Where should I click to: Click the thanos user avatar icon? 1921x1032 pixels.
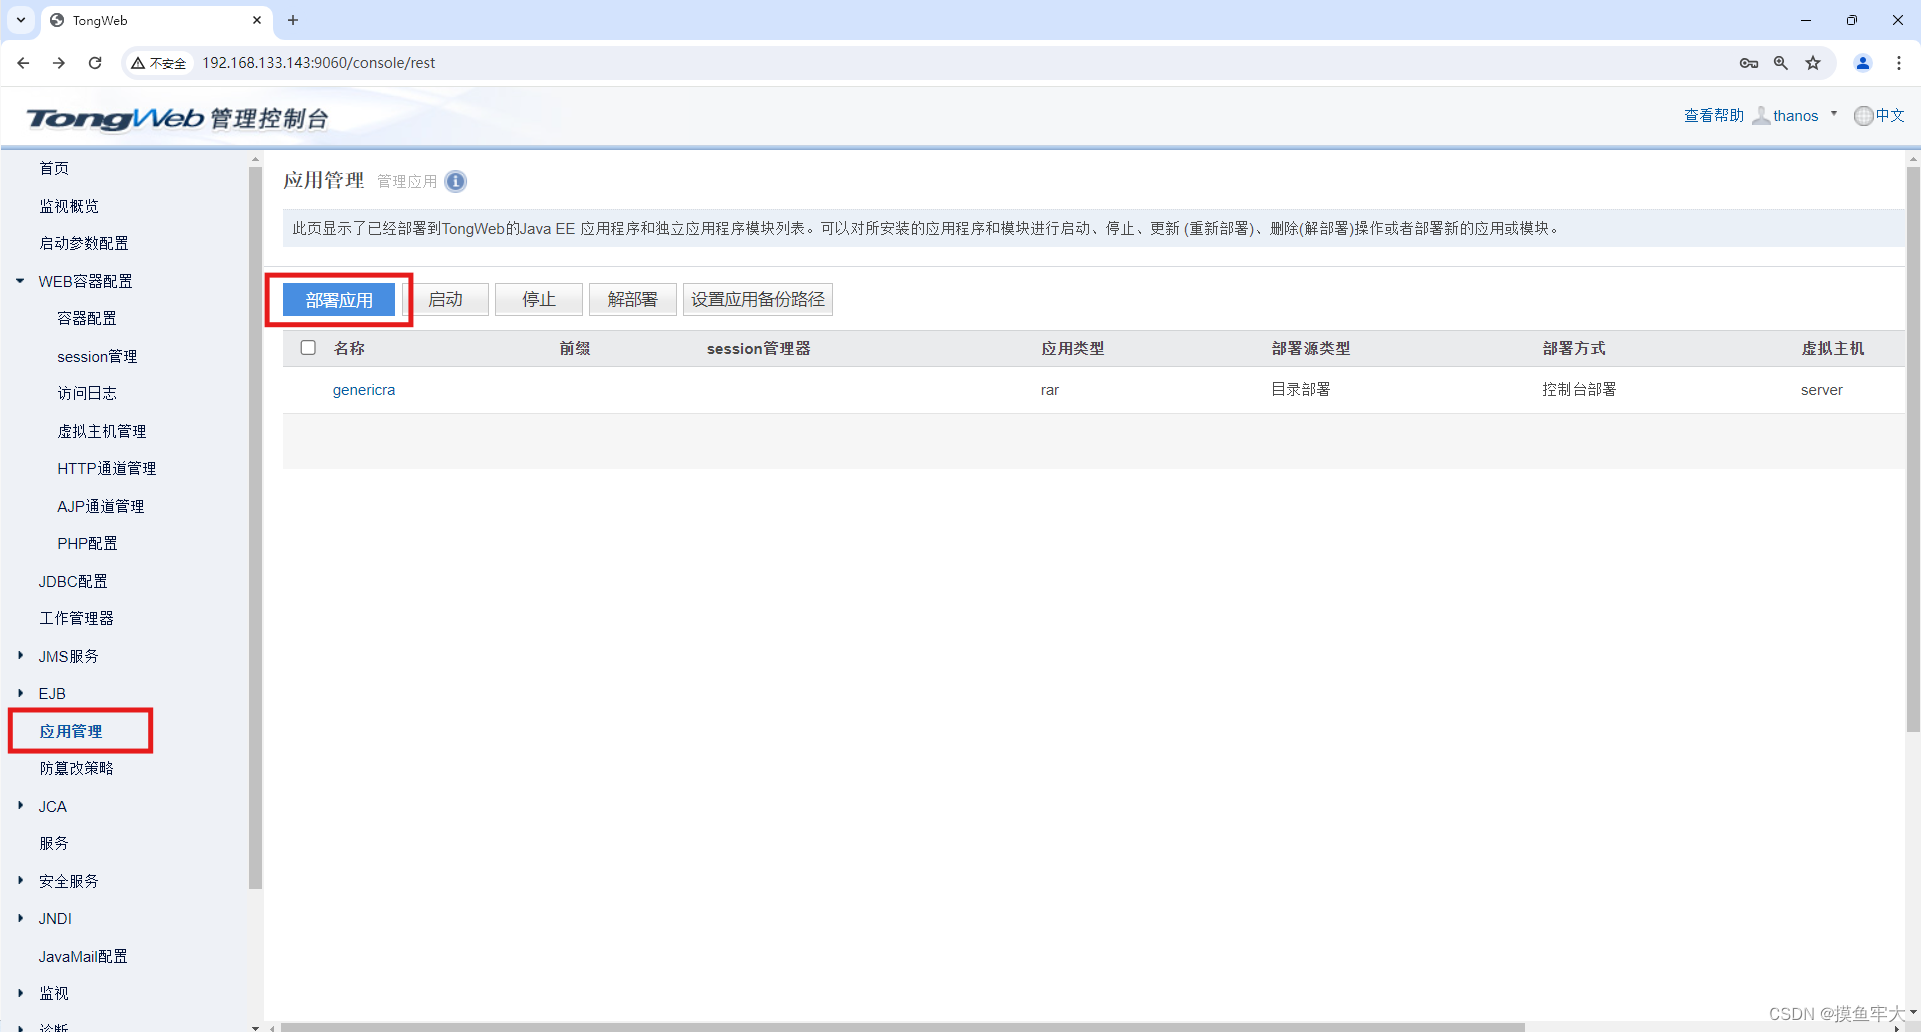(x=1761, y=116)
